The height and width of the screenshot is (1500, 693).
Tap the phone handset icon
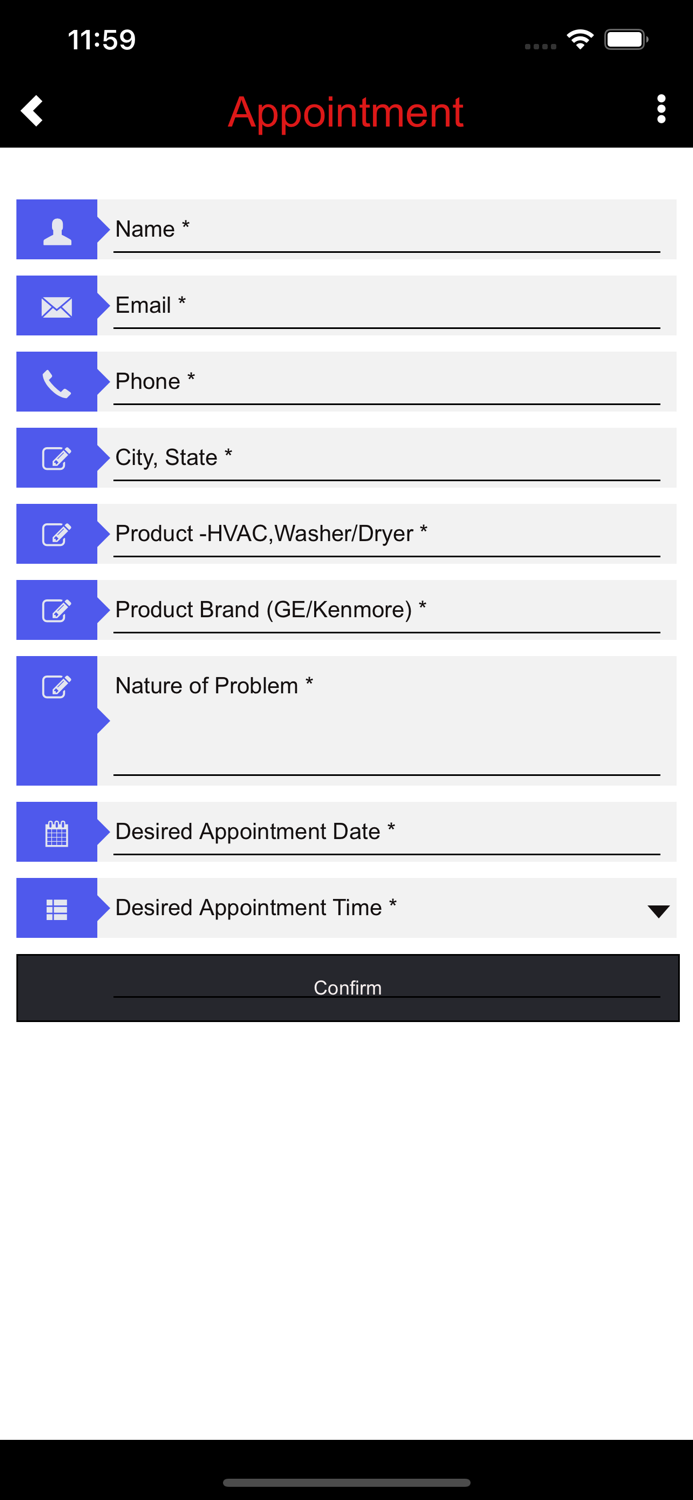[57, 382]
